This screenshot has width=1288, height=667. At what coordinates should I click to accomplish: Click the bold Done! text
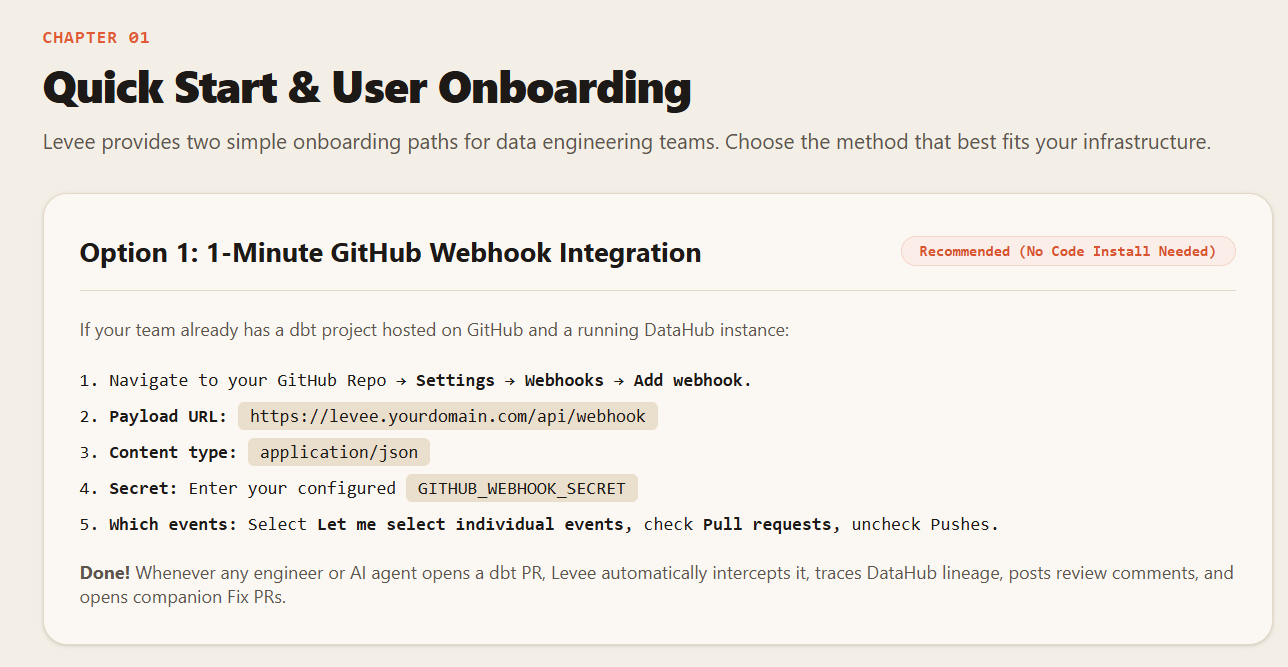coord(105,573)
